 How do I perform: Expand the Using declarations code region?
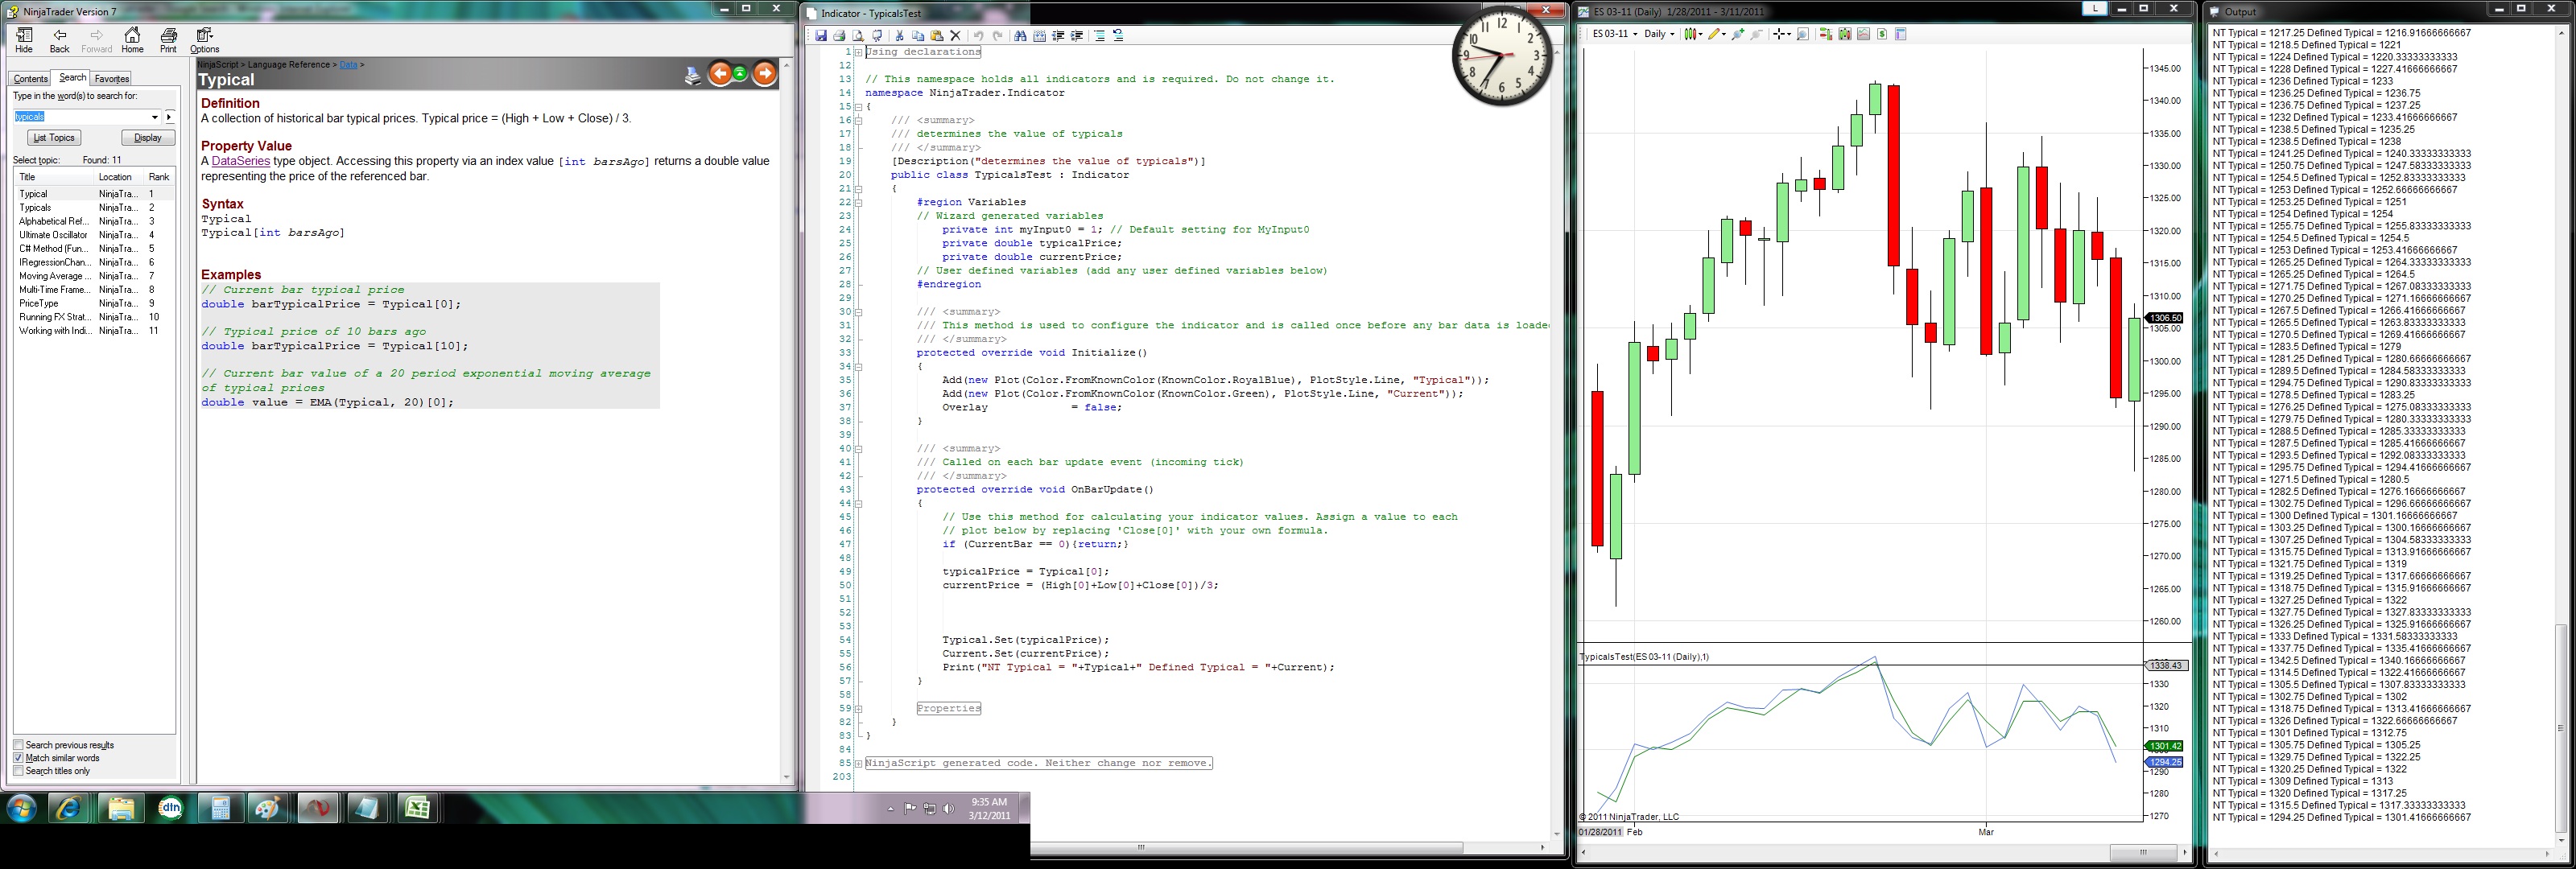tap(858, 52)
